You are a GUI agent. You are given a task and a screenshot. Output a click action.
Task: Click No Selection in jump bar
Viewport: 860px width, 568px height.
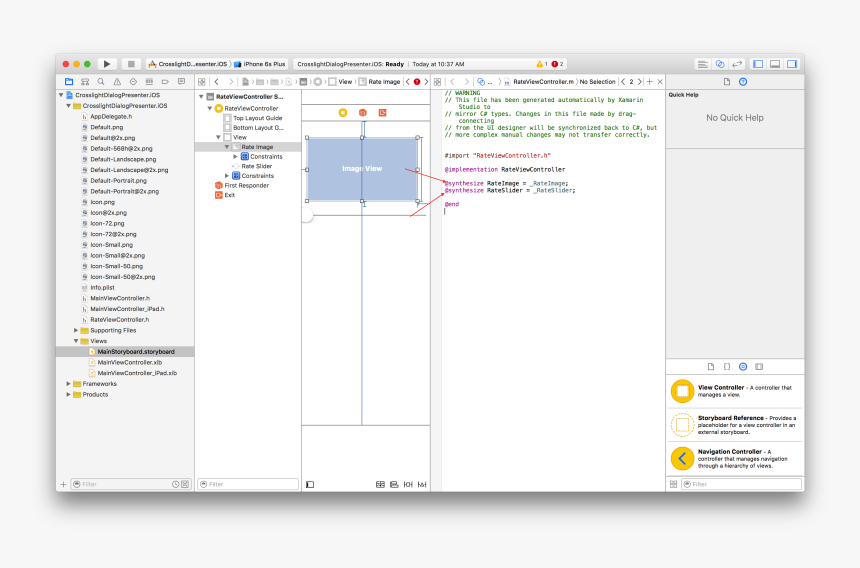pos(597,82)
